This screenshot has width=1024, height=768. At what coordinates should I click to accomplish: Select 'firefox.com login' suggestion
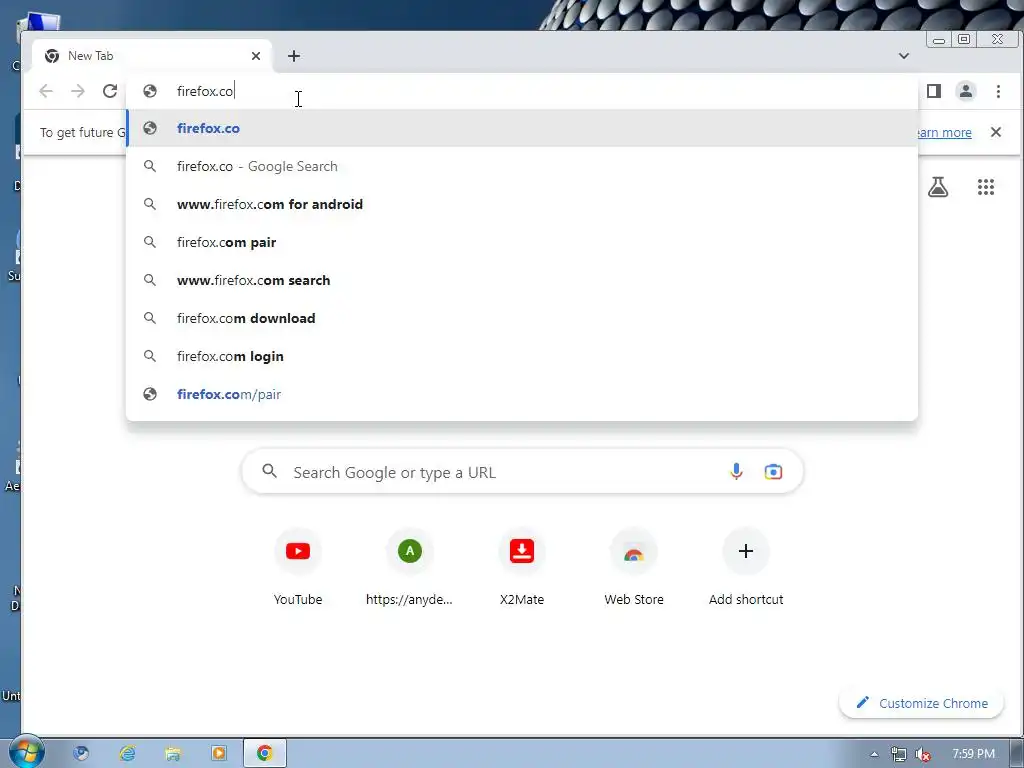[522, 356]
